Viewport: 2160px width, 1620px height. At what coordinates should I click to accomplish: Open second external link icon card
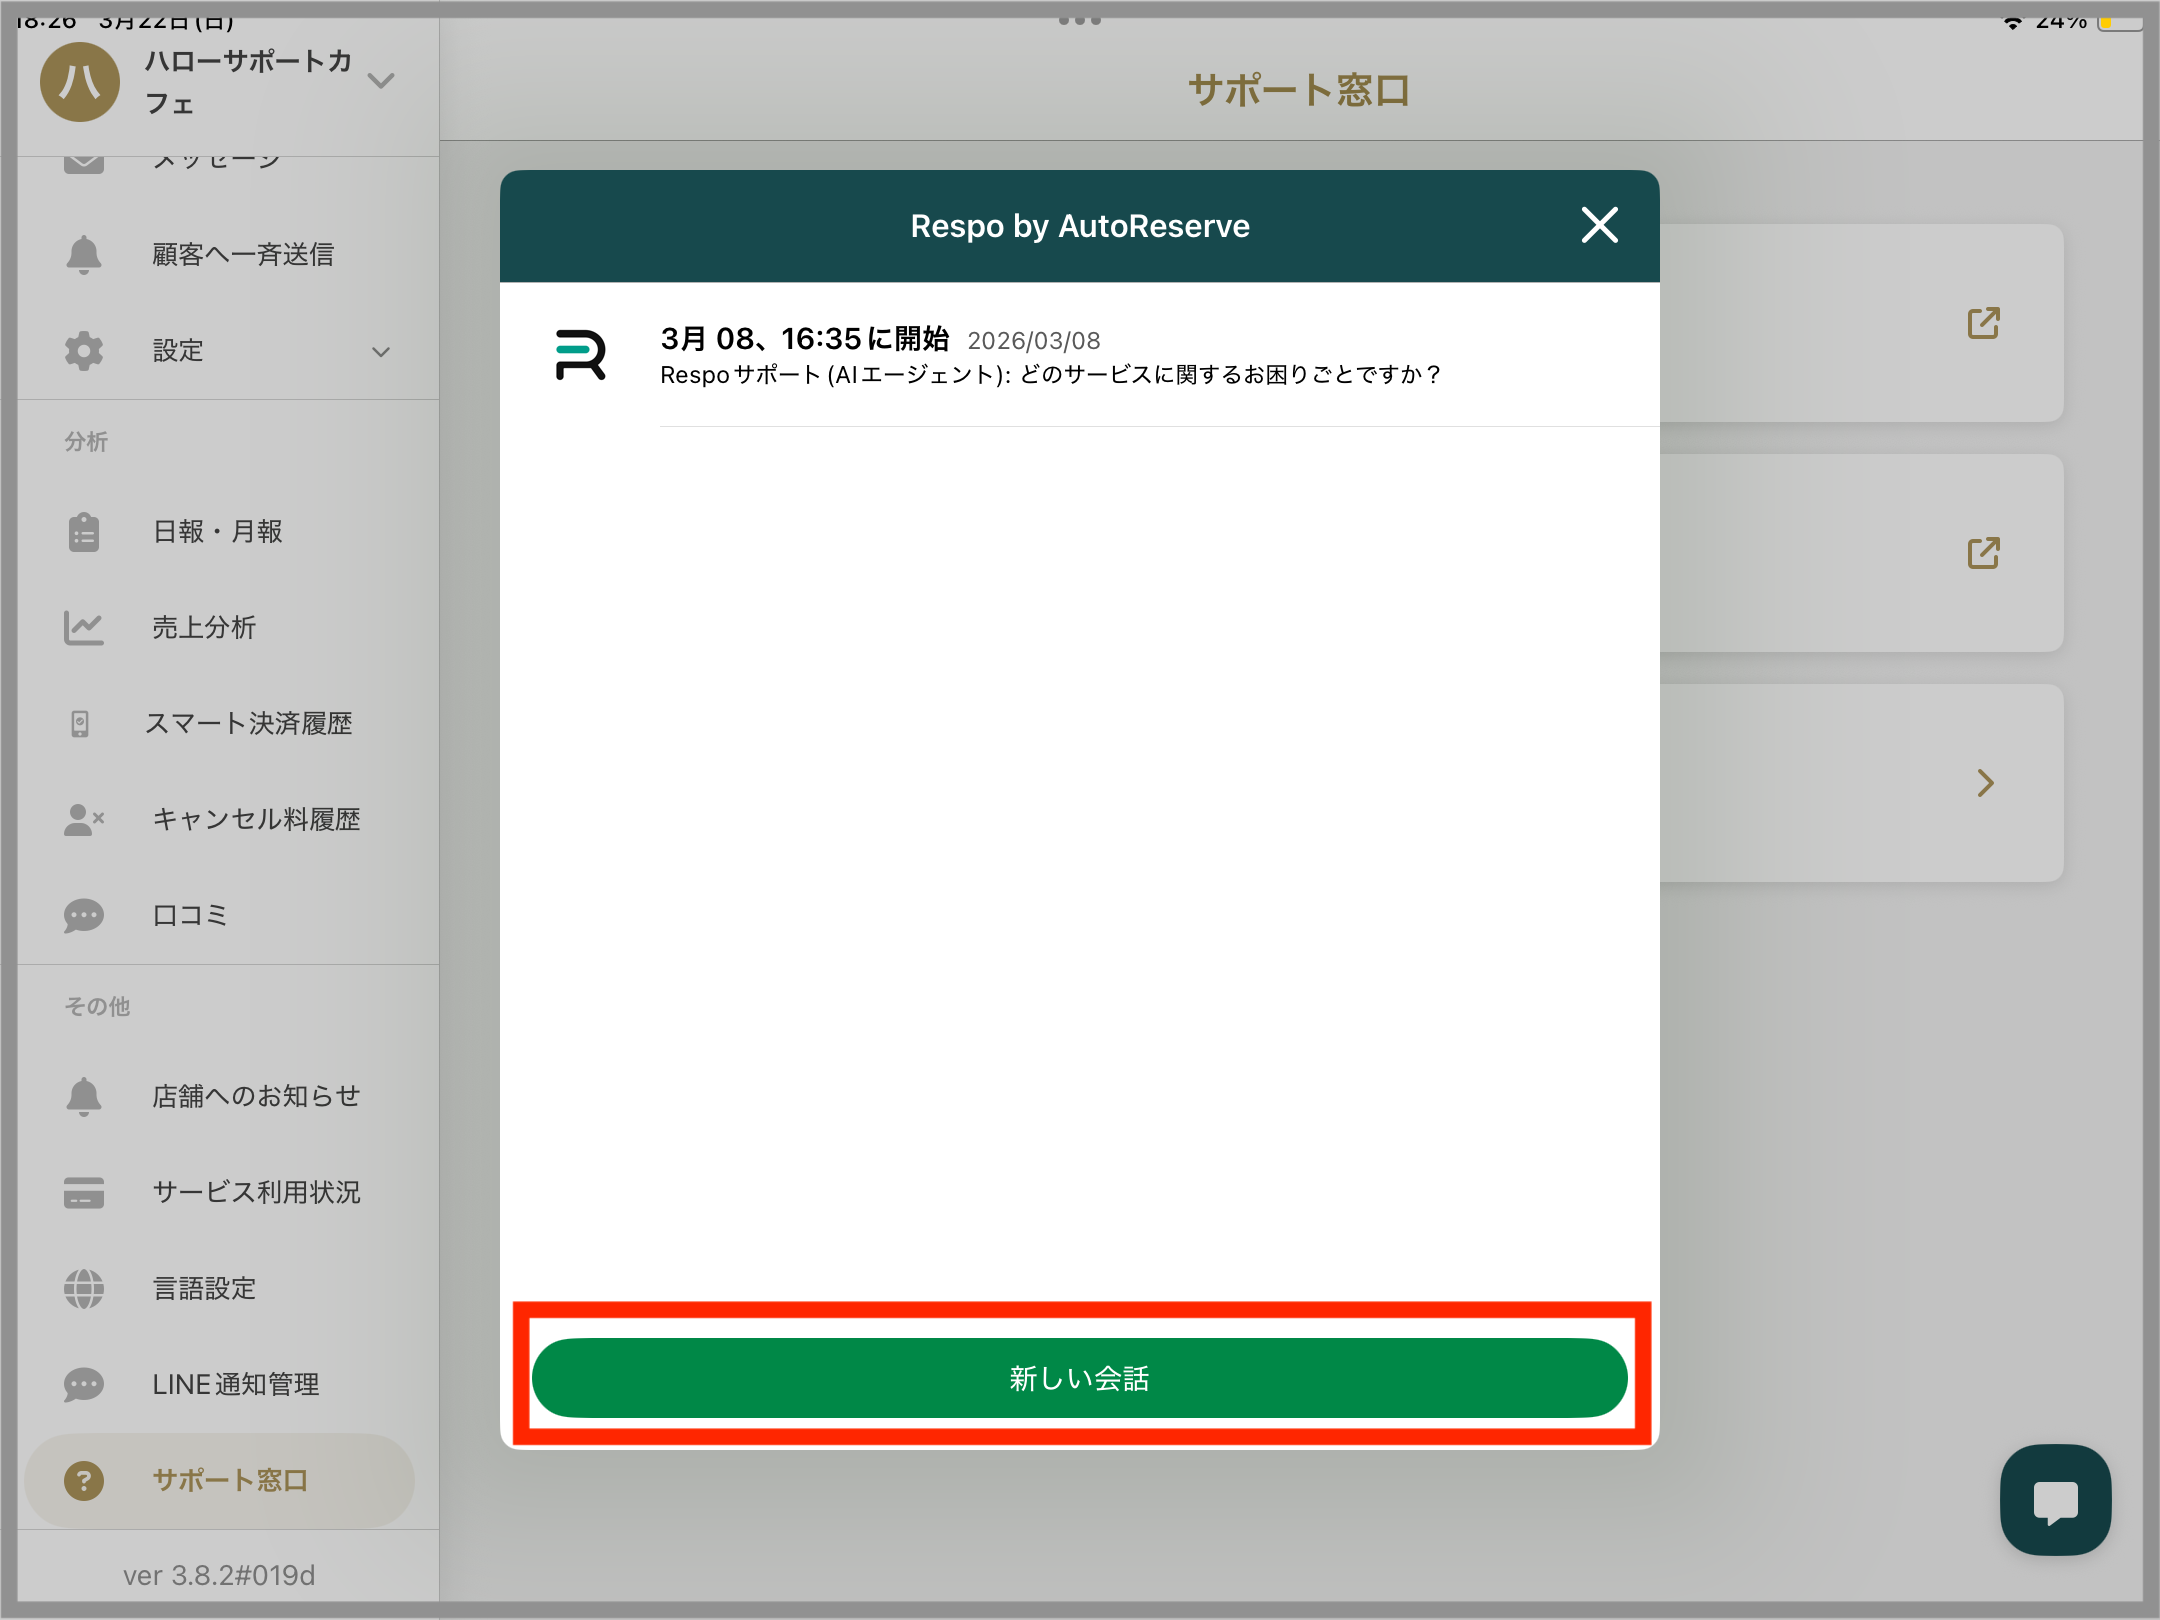point(1983,553)
